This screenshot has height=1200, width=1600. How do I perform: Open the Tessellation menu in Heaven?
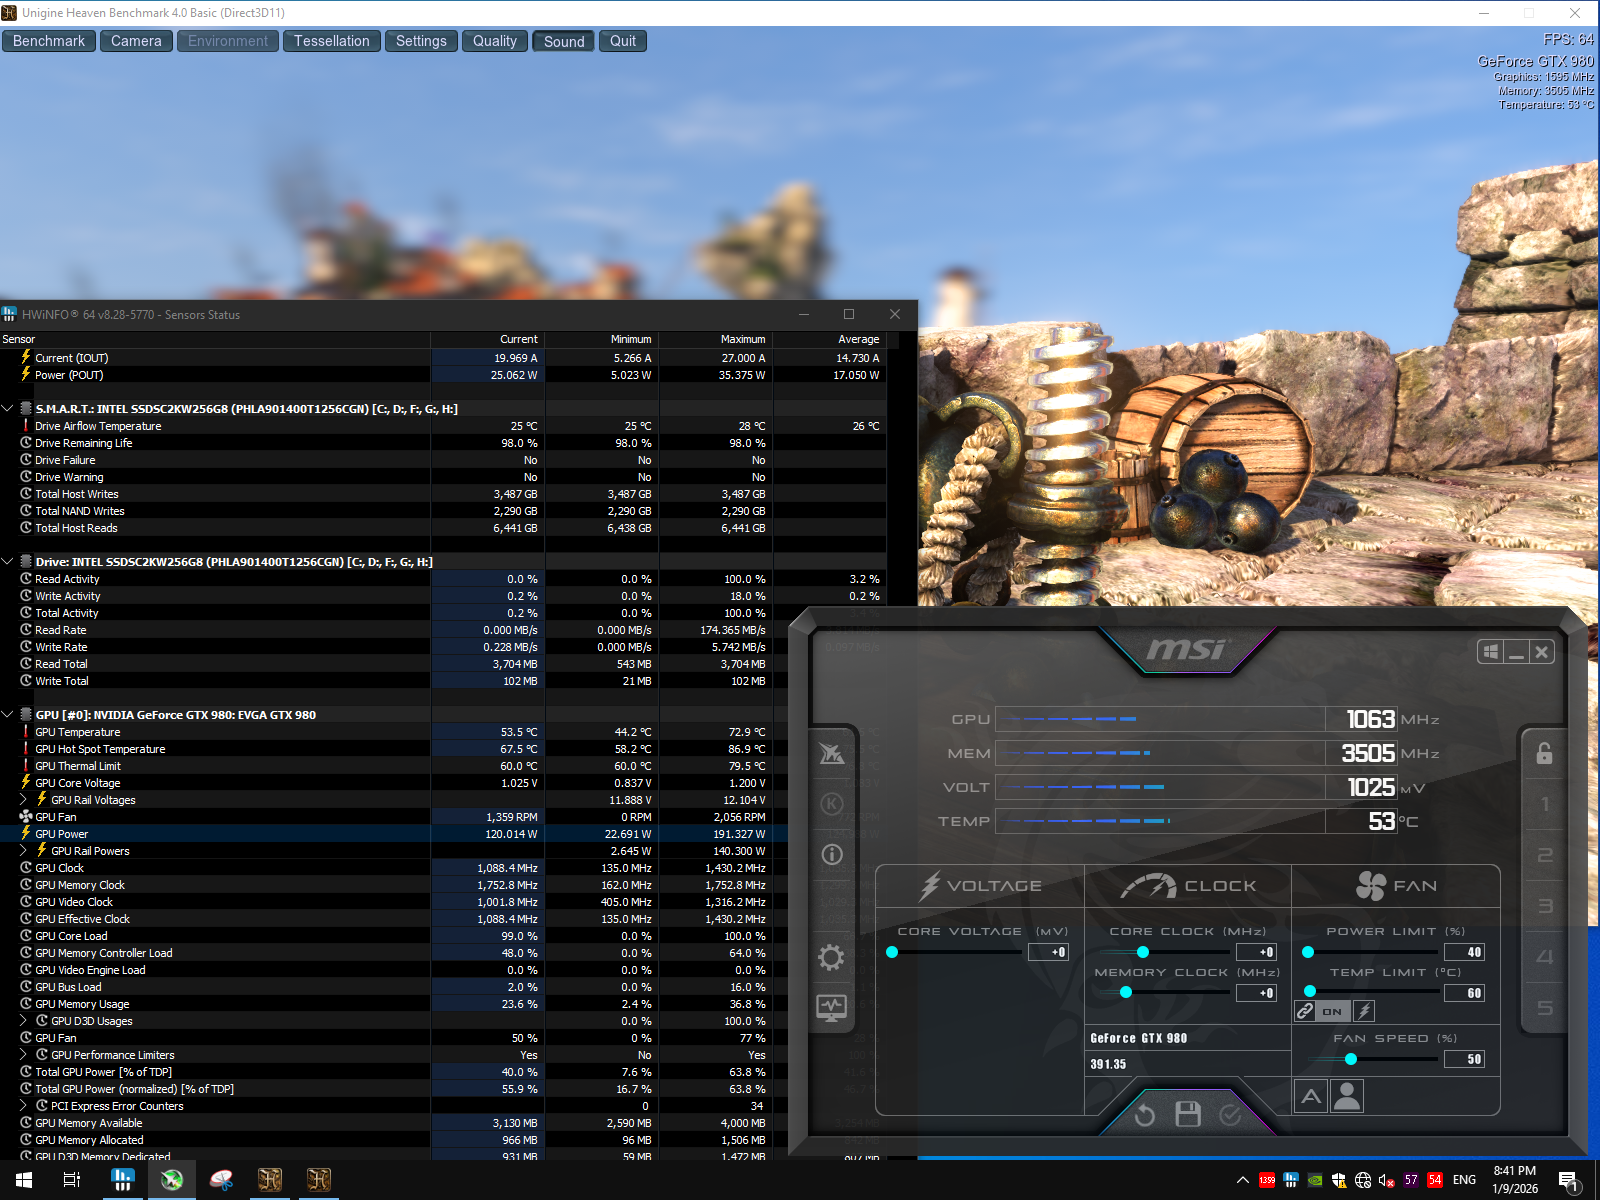pos(332,41)
